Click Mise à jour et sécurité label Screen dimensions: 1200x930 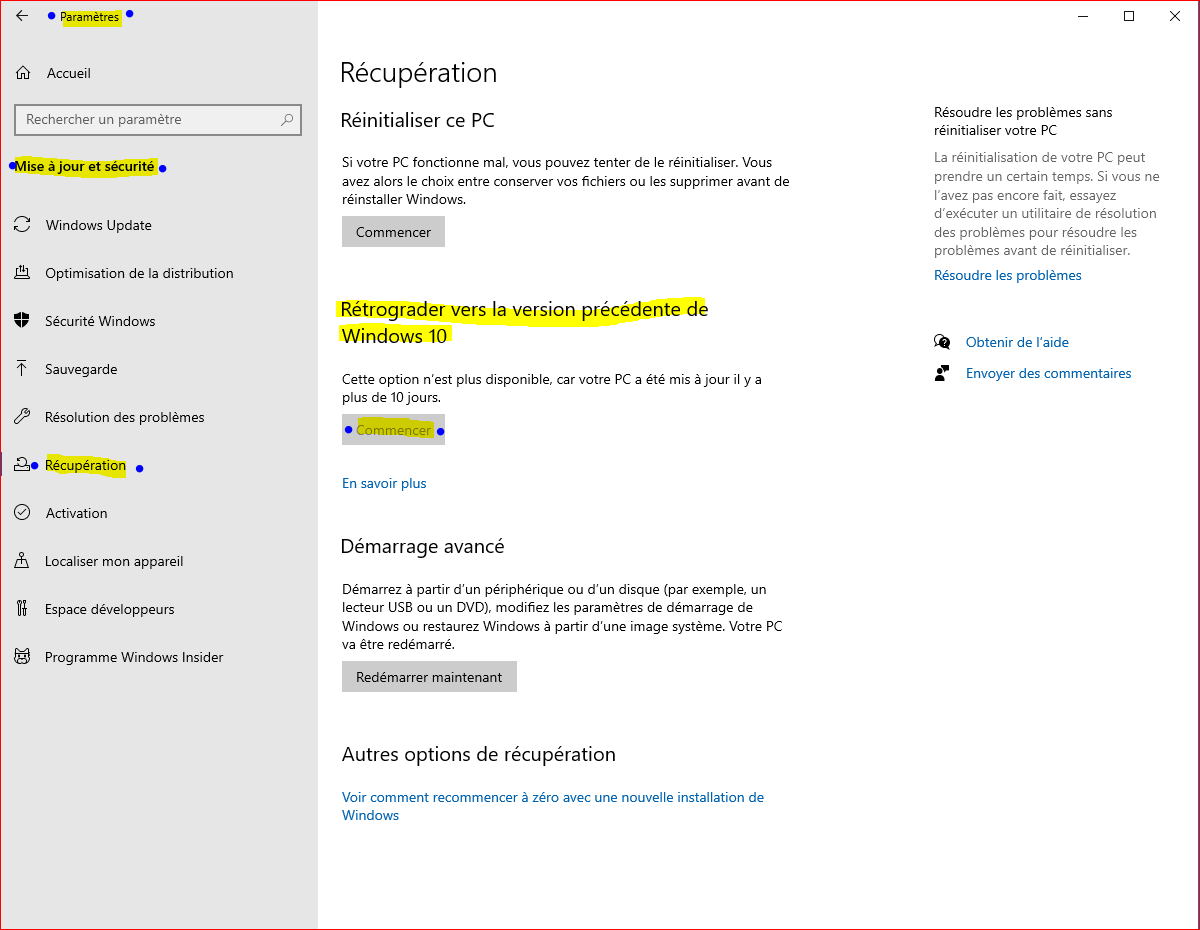(85, 167)
